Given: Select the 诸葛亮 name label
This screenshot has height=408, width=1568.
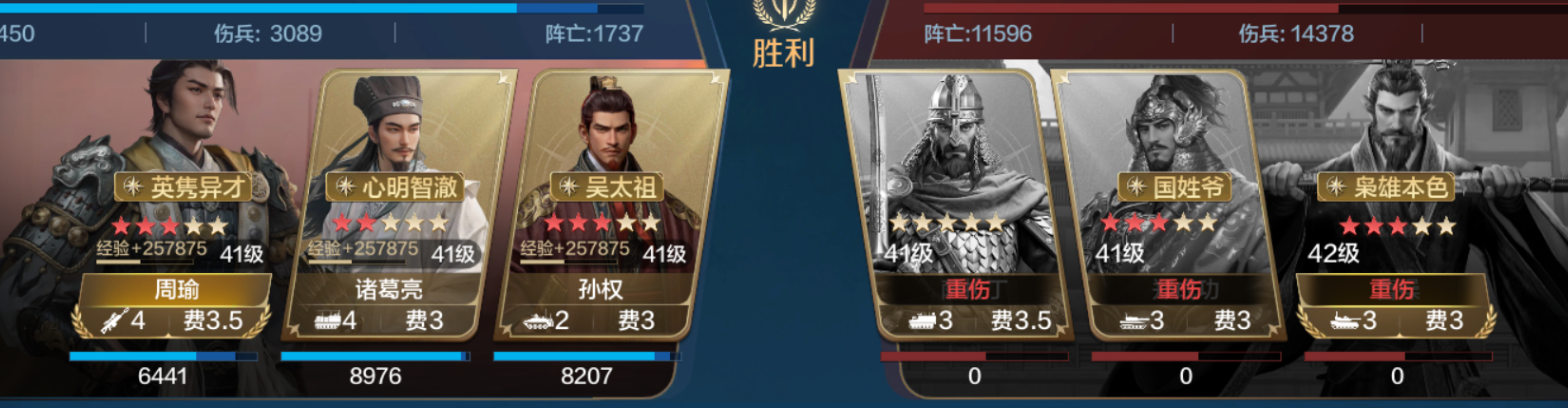Looking at the screenshot, I should pos(384,291).
